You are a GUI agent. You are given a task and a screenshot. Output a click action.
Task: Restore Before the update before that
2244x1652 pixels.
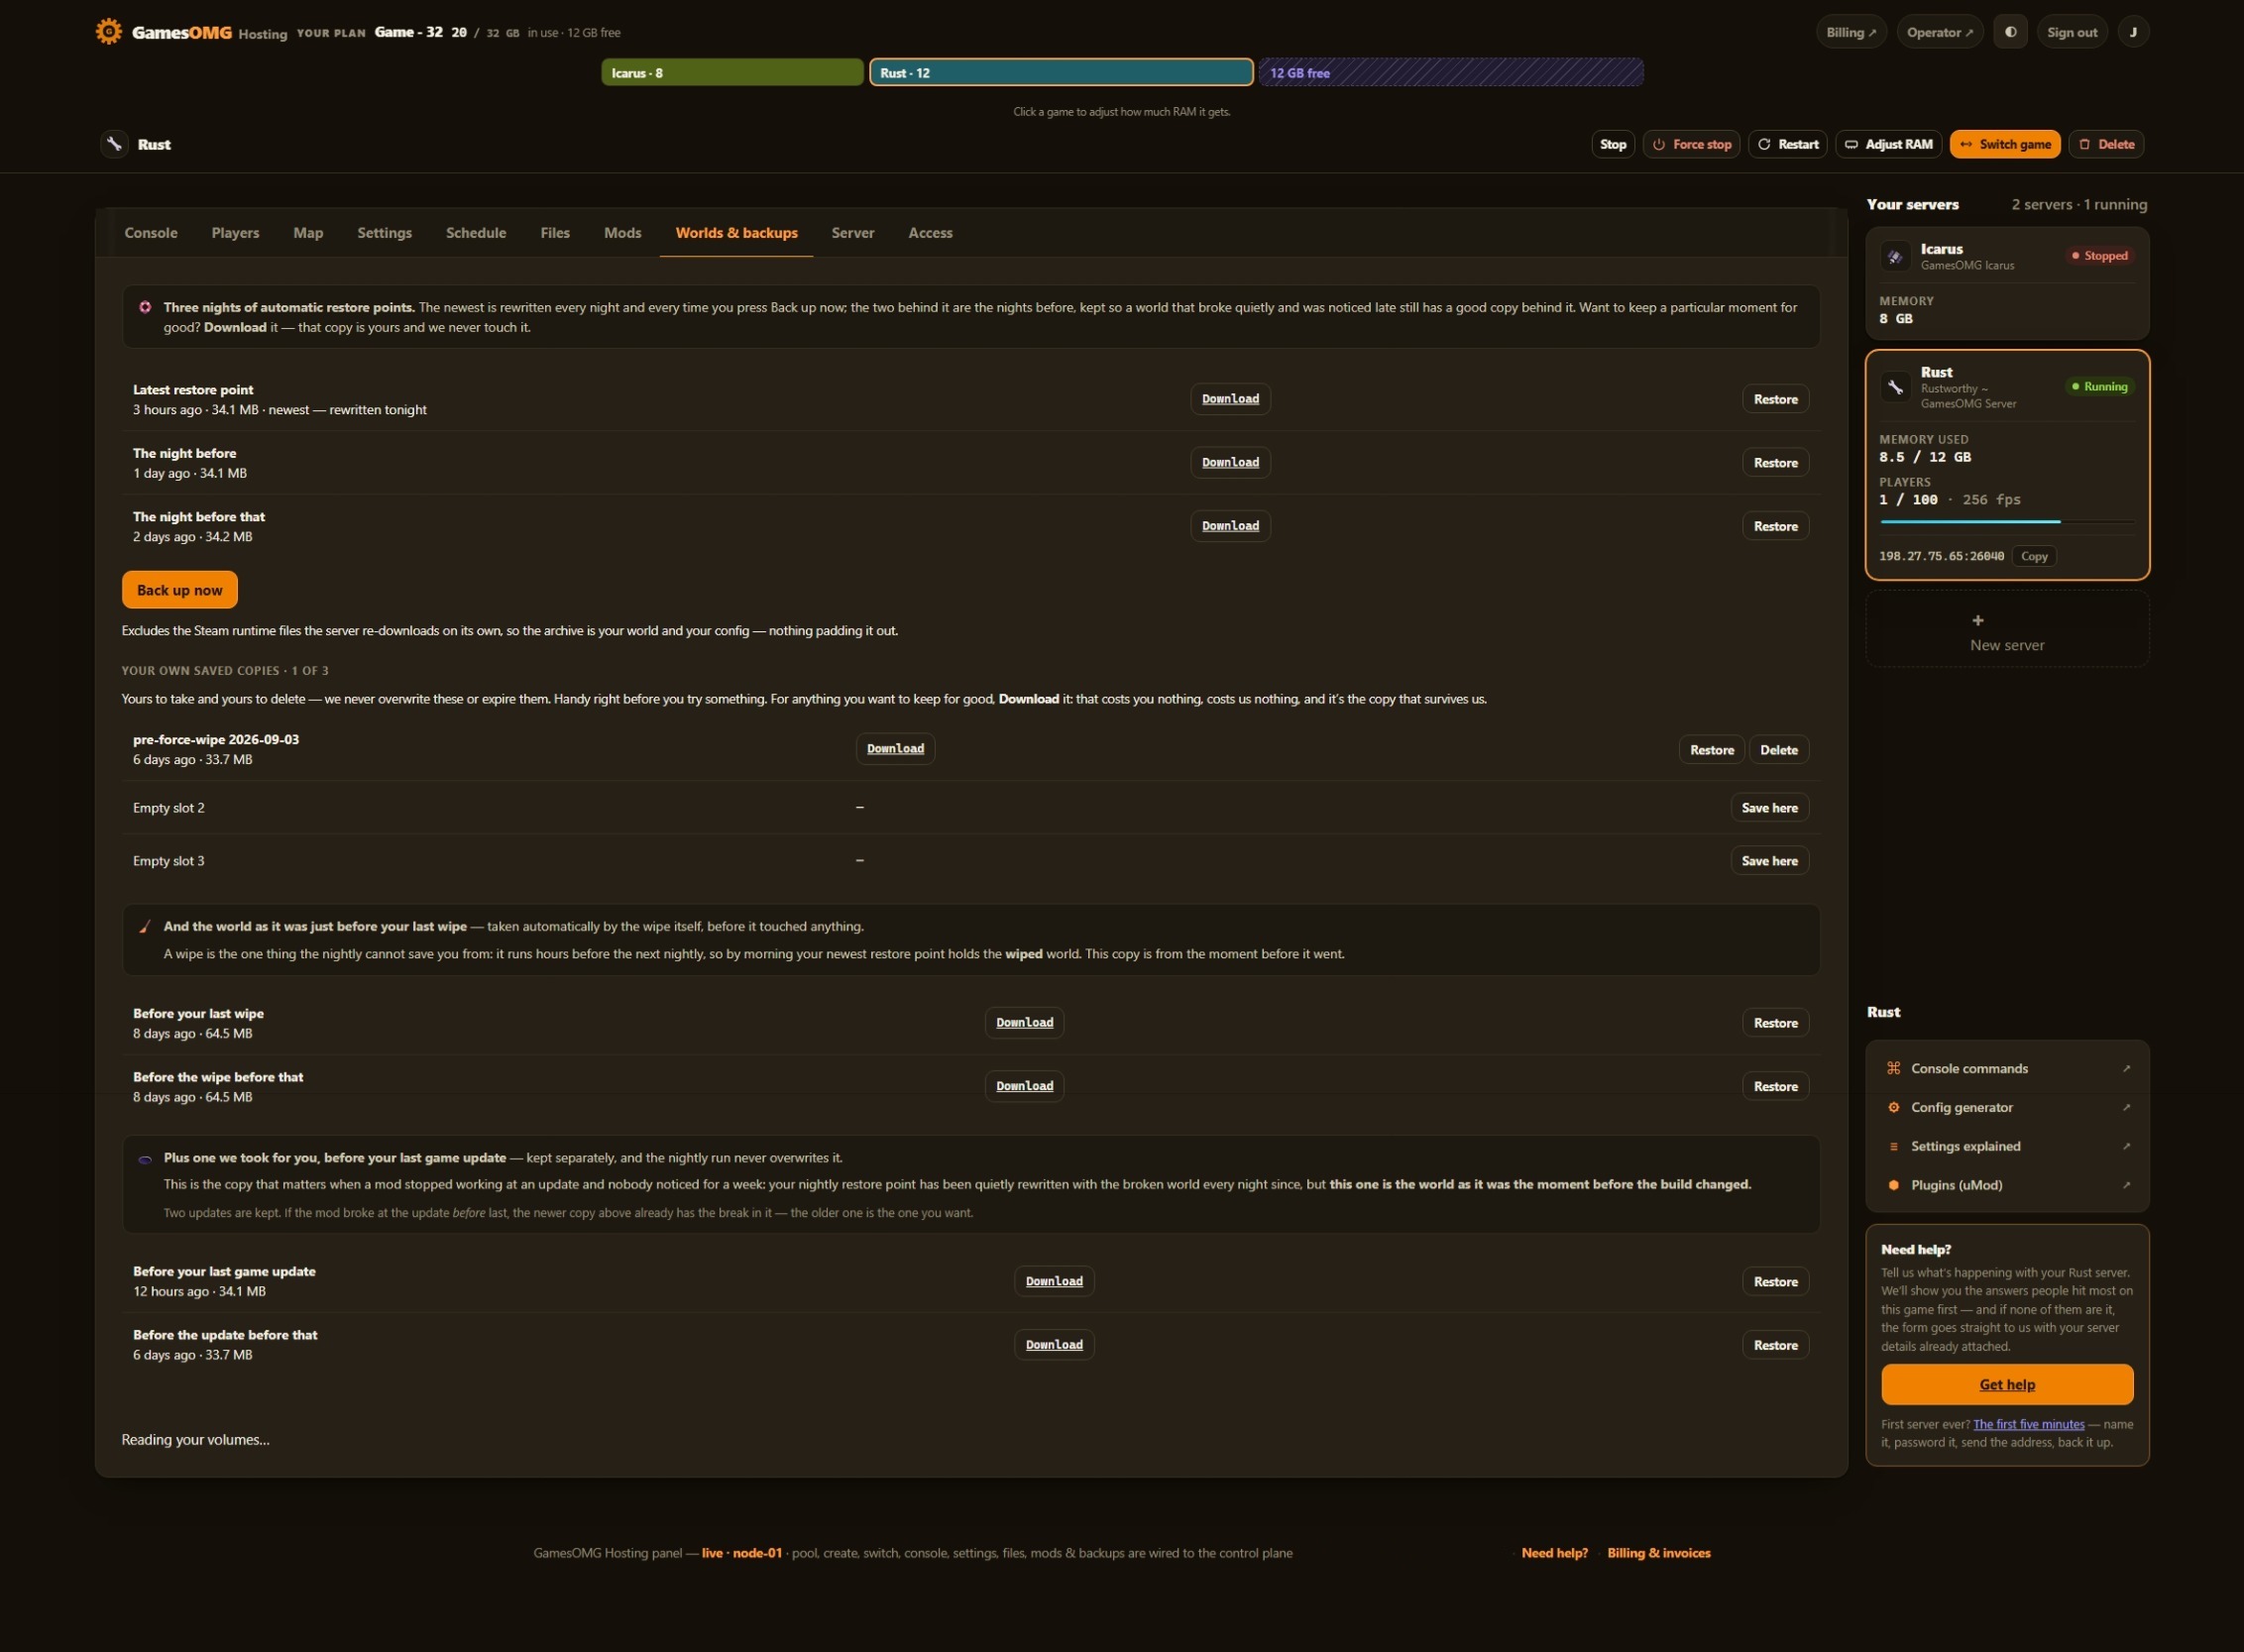pos(1775,1345)
